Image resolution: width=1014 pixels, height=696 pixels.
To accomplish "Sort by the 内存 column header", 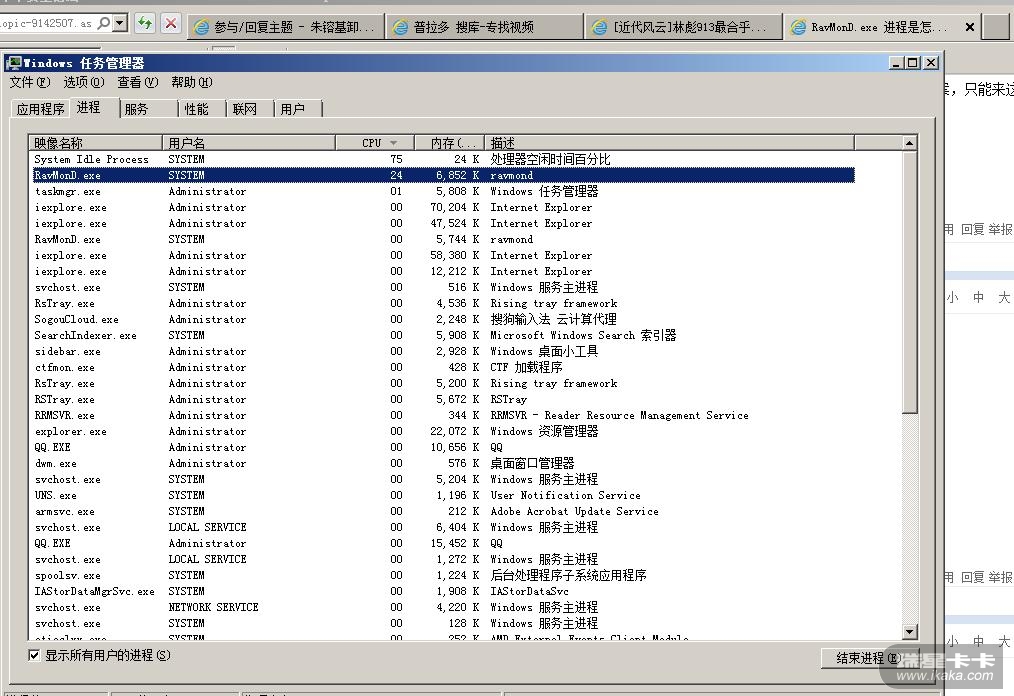I will (x=449, y=143).
